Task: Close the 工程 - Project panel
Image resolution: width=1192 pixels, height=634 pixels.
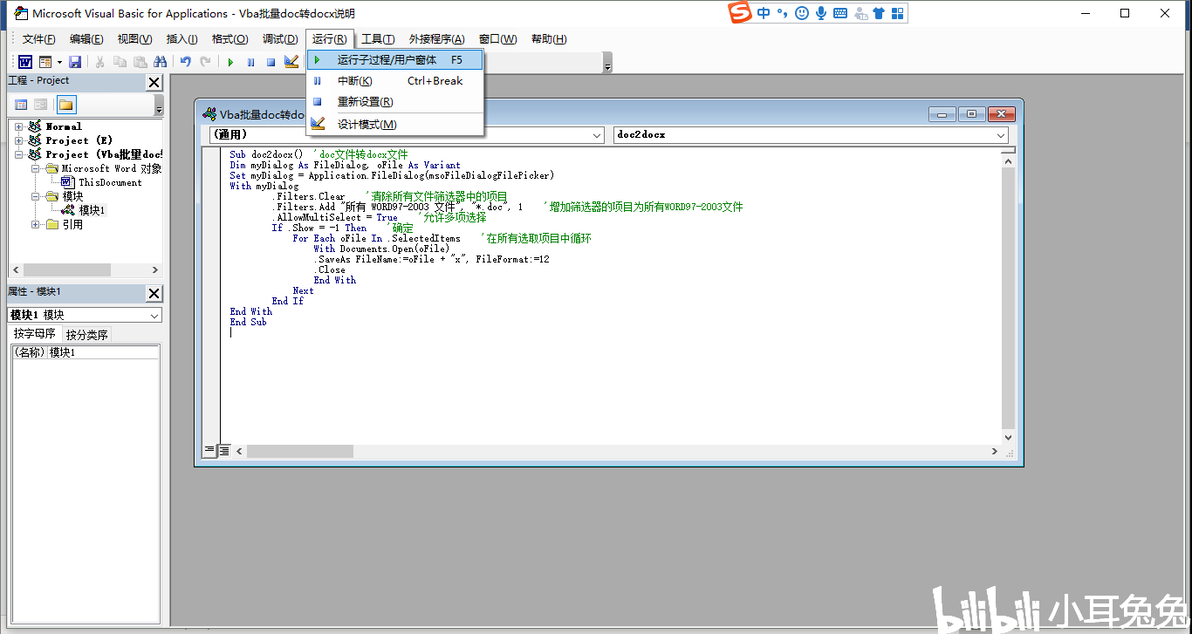Action: pos(154,83)
